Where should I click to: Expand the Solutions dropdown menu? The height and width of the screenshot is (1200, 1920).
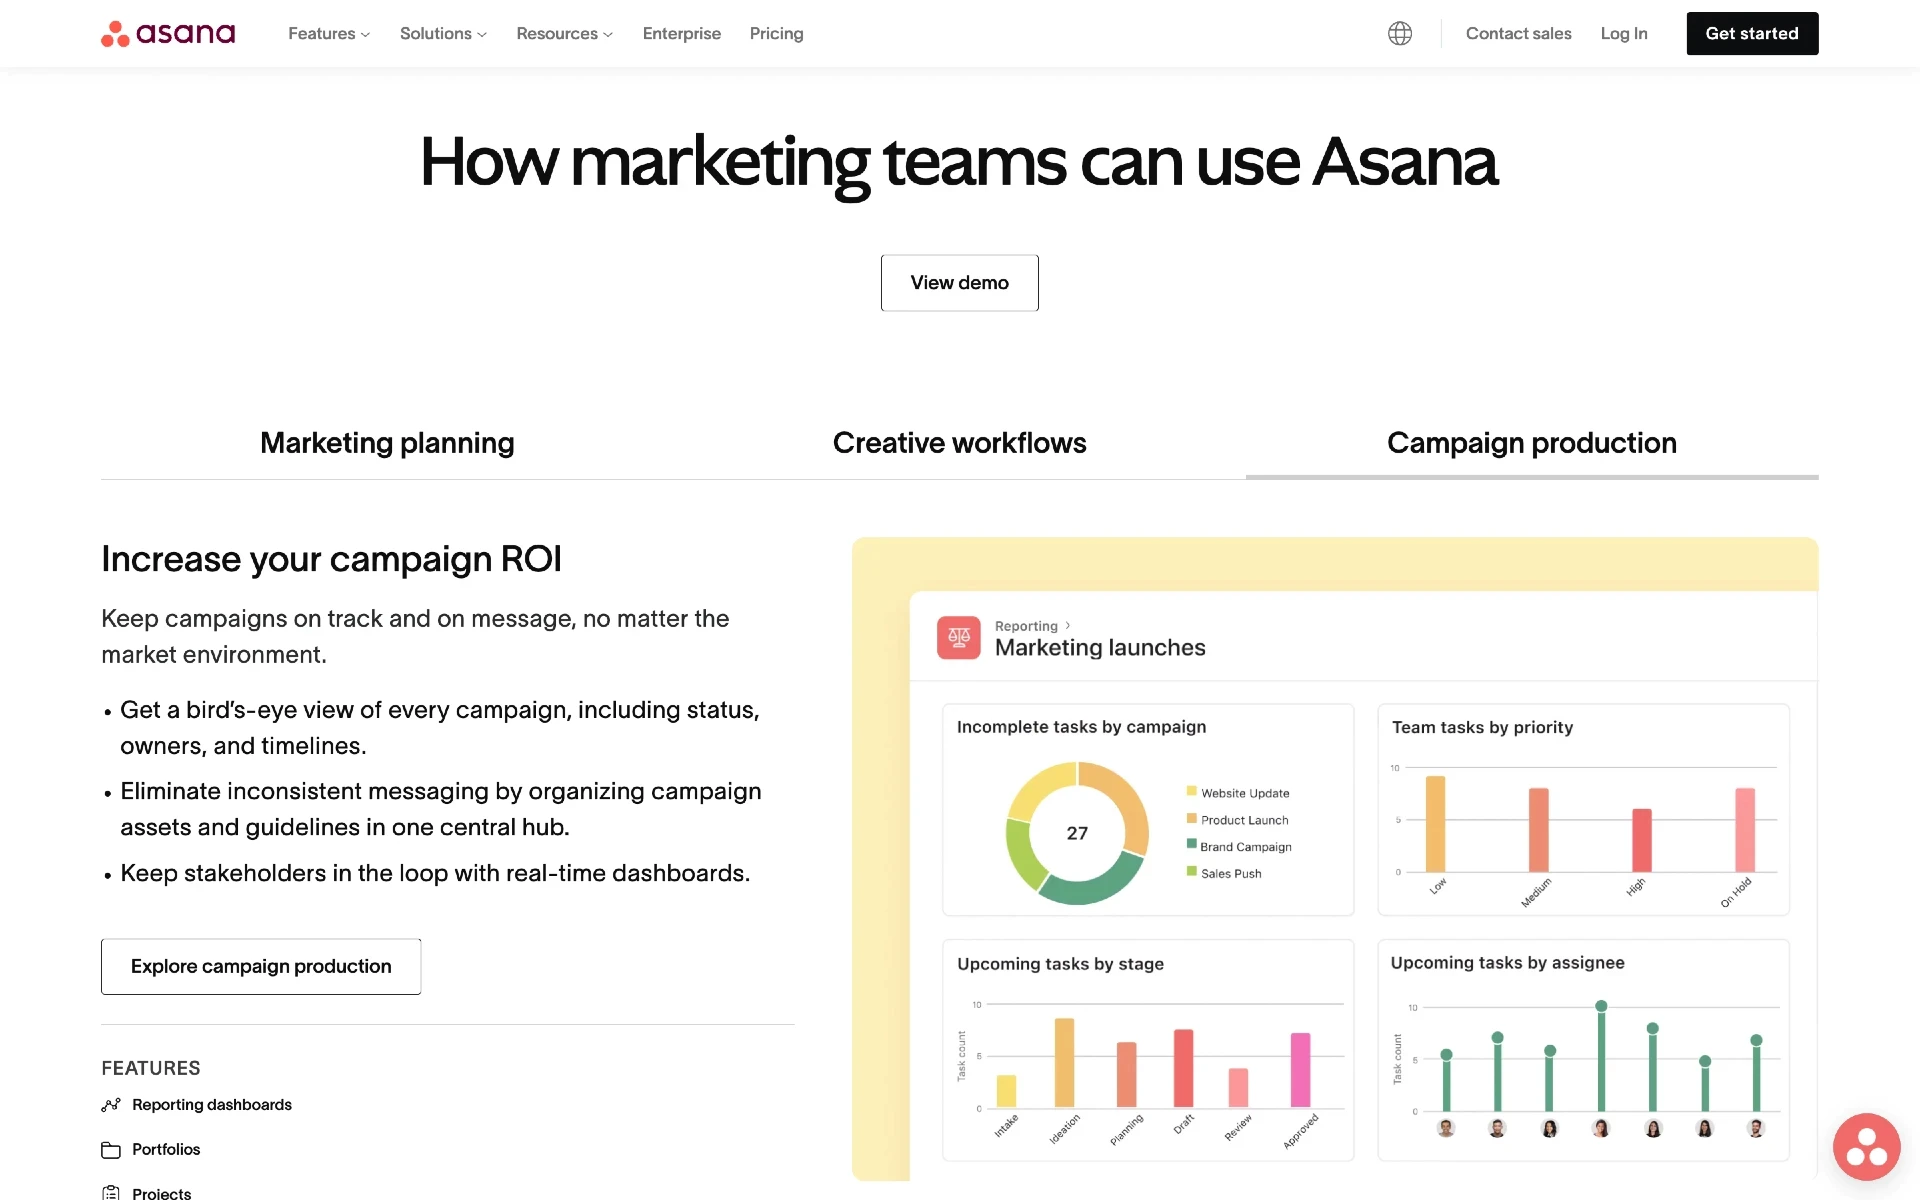pos(442,33)
